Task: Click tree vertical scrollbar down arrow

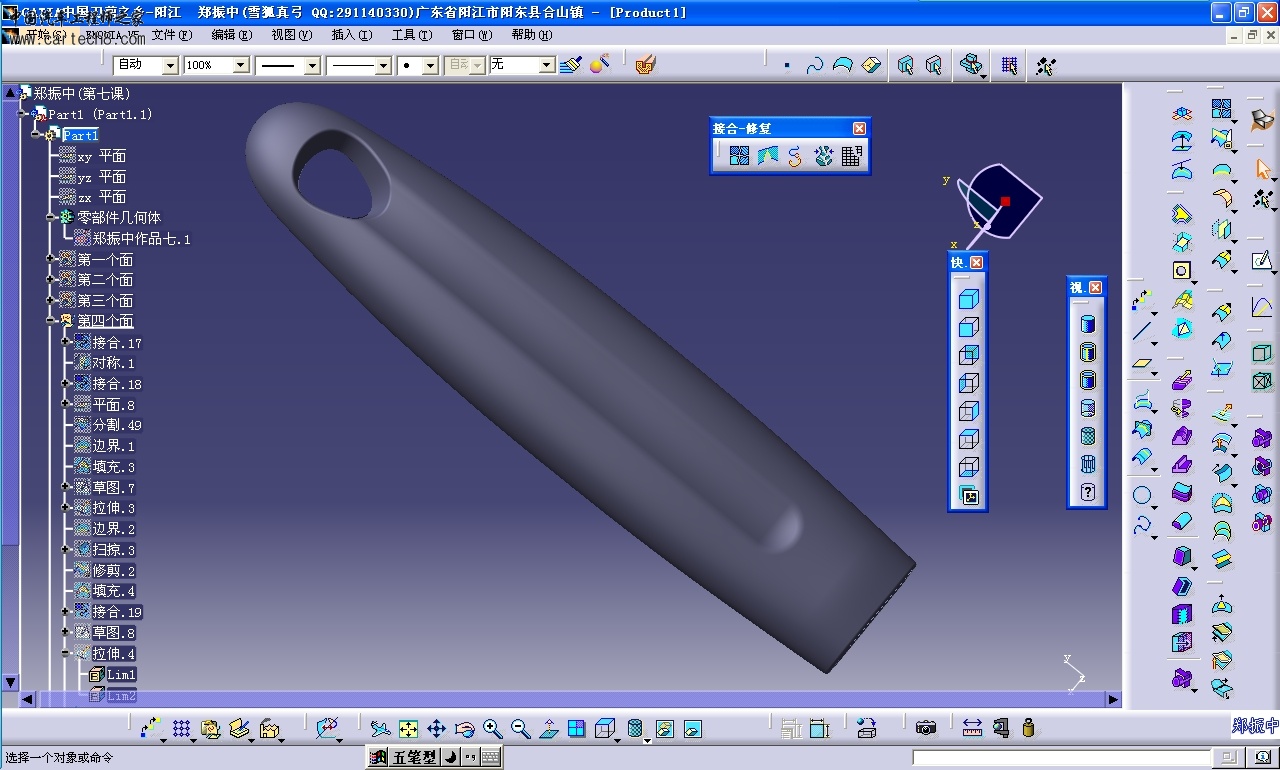Action: pyautogui.click(x=11, y=682)
